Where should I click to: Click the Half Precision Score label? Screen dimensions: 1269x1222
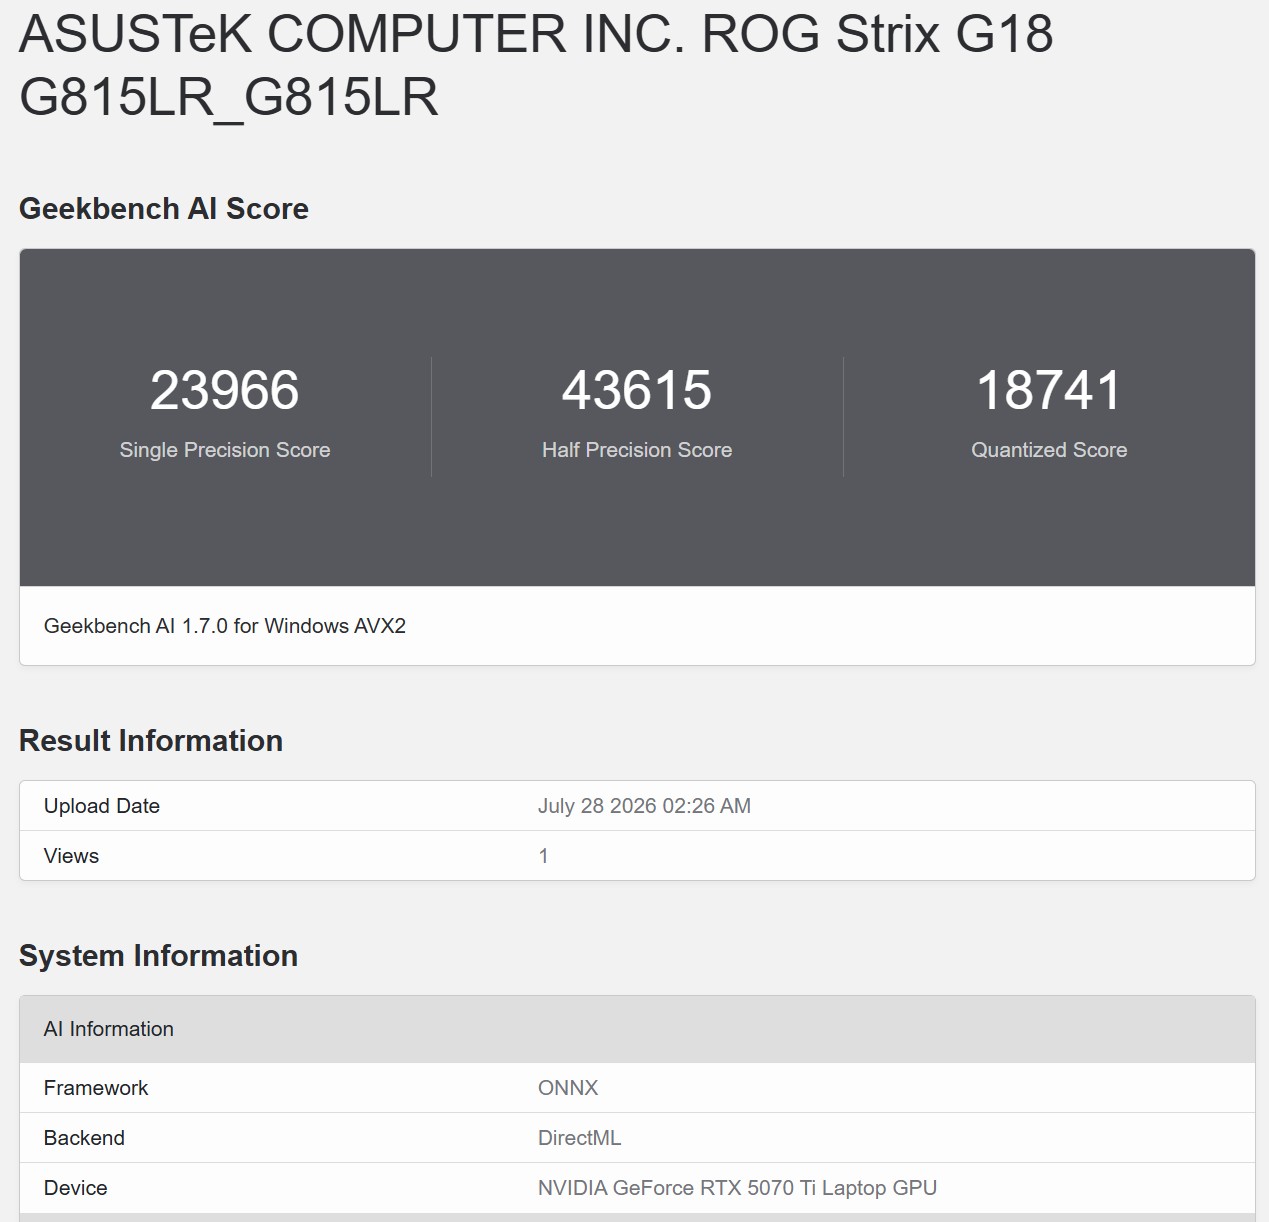click(x=637, y=450)
